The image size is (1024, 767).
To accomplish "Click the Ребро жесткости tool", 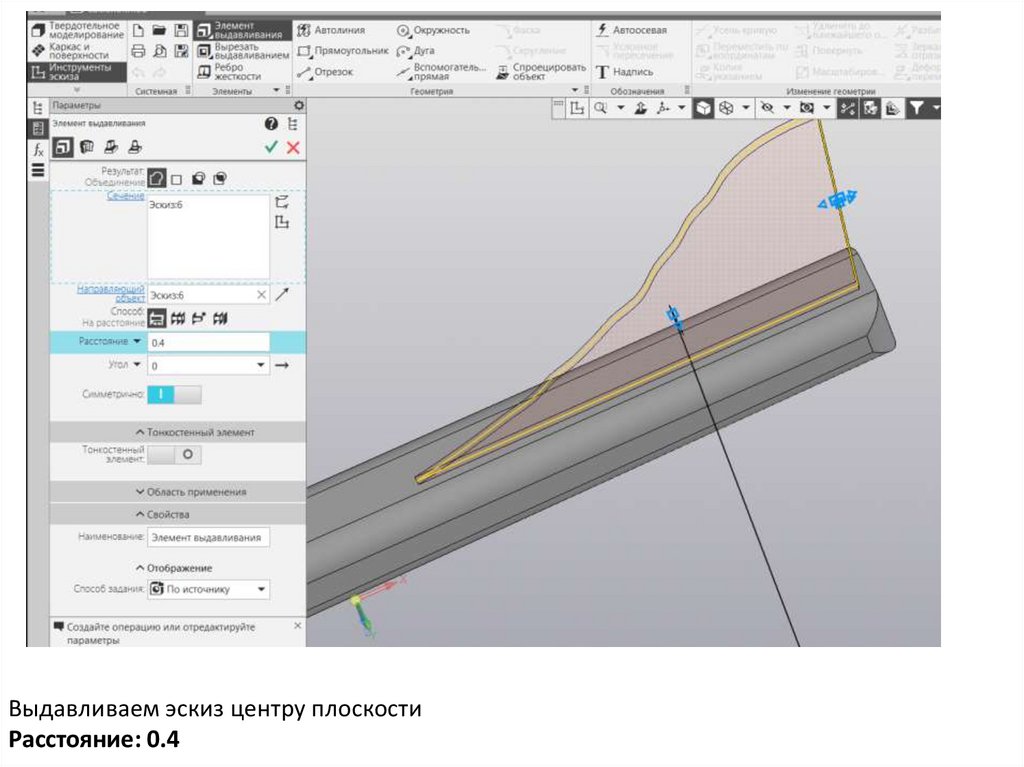I will (236, 71).
